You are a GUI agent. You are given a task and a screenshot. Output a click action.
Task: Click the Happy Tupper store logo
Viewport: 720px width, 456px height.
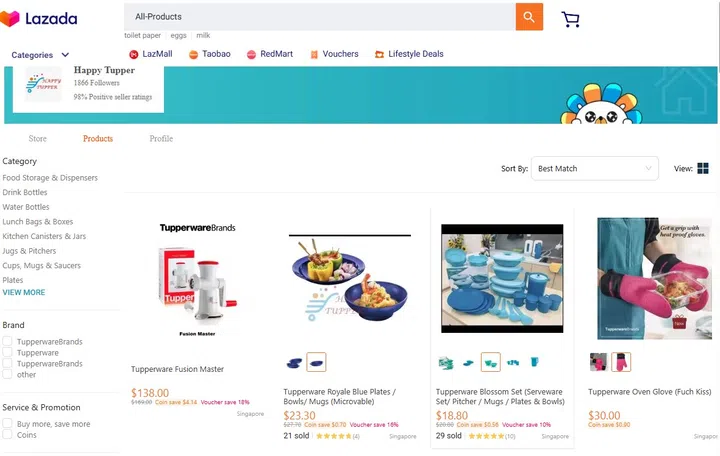[x=44, y=84]
